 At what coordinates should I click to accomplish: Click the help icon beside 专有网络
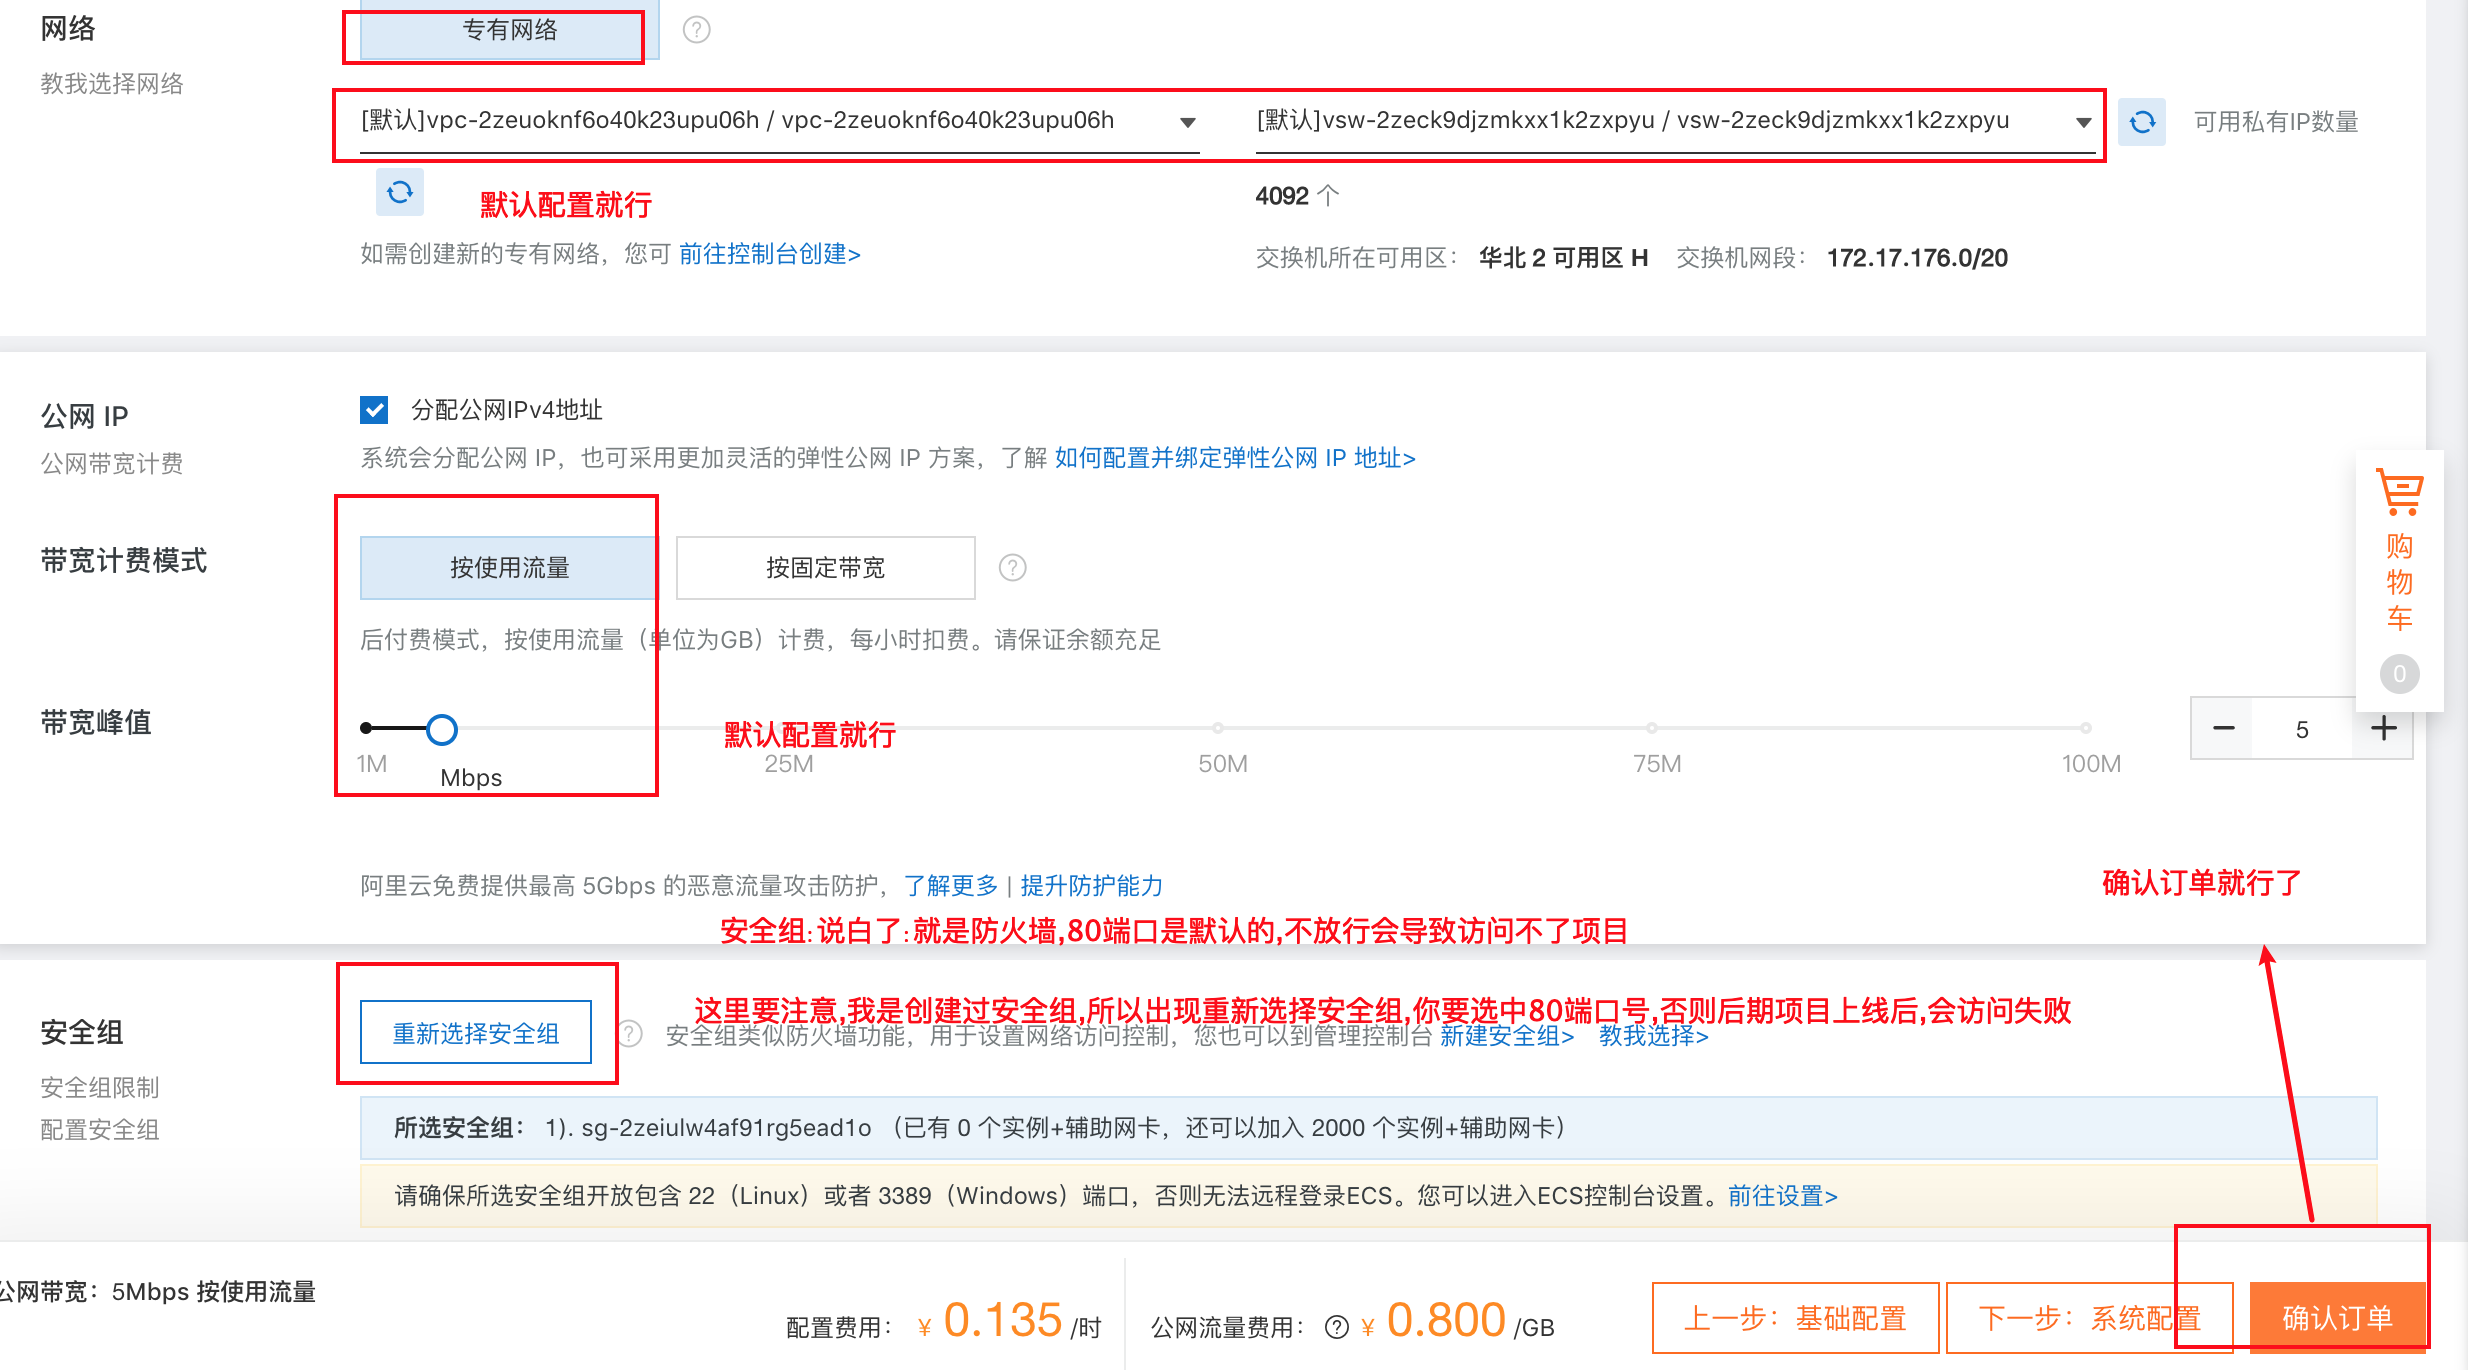tap(696, 30)
